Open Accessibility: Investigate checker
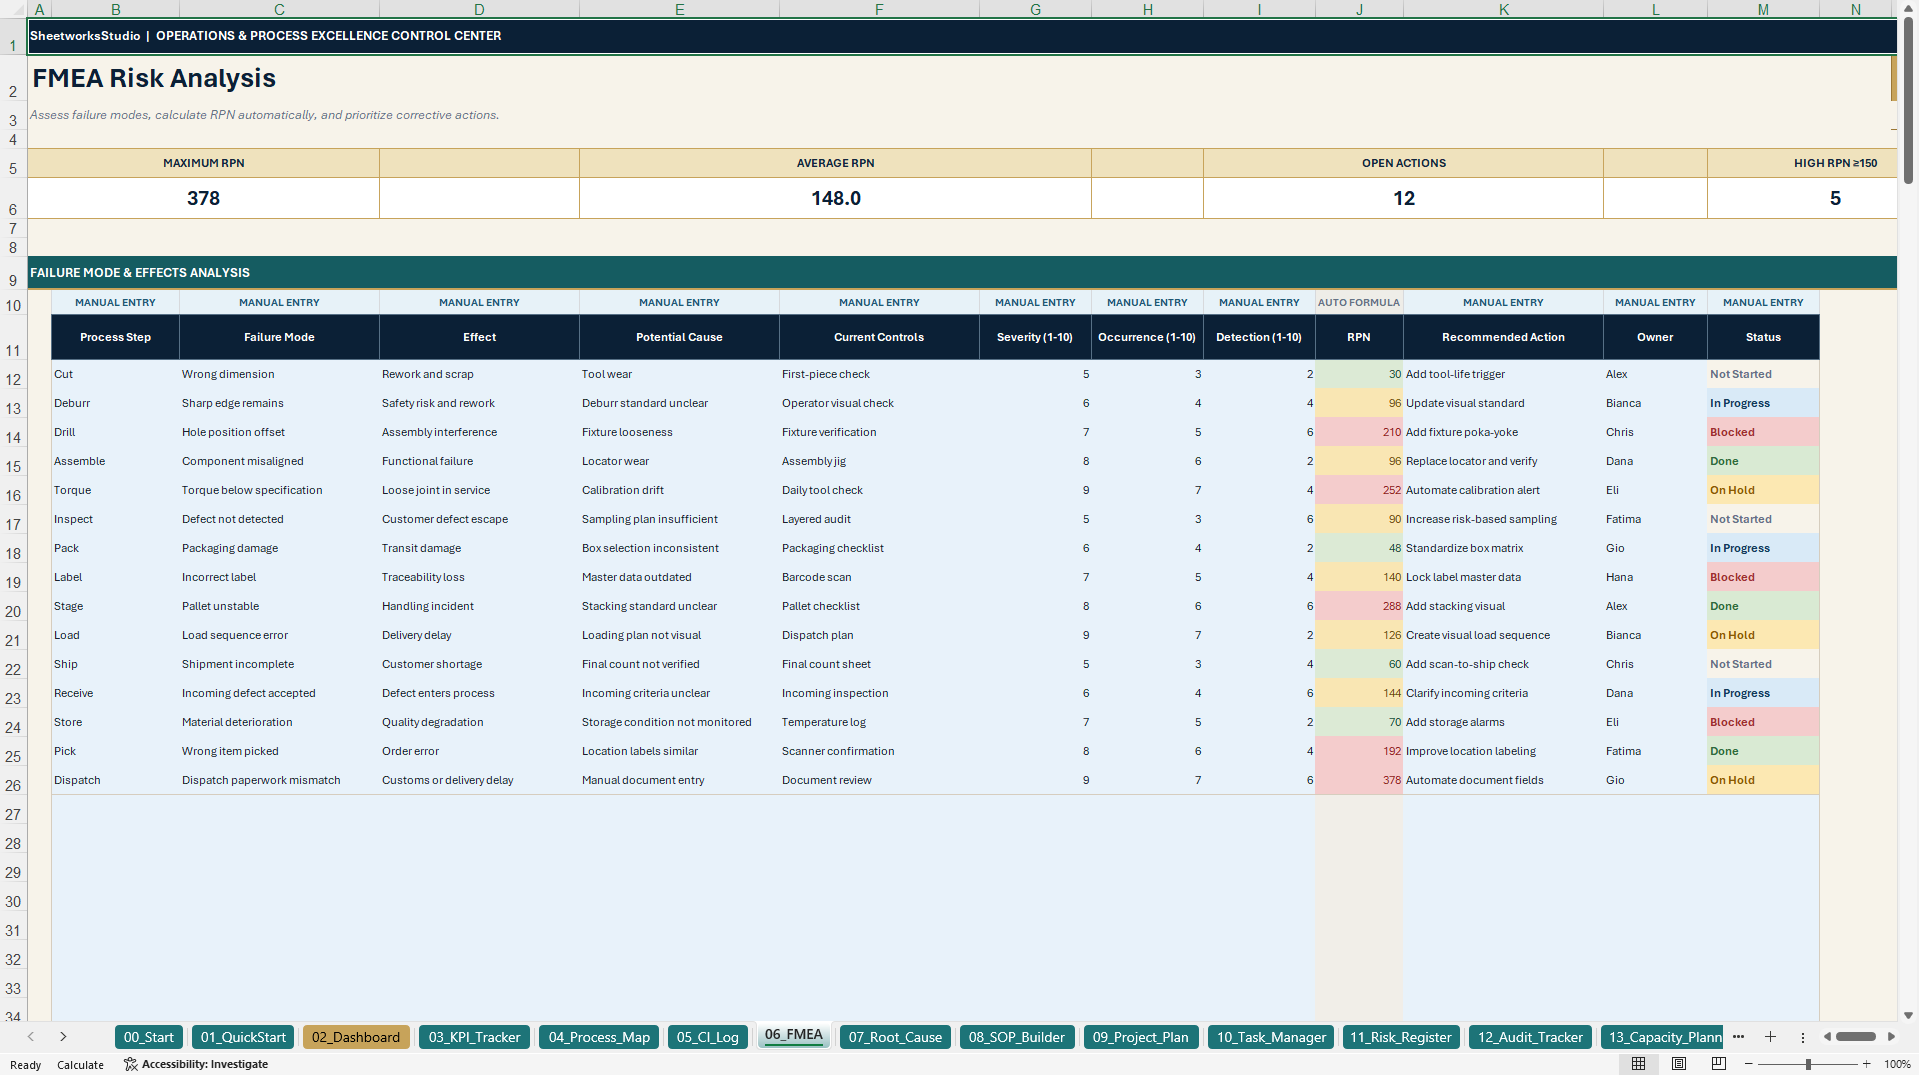 pyautogui.click(x=196, y=1064)
